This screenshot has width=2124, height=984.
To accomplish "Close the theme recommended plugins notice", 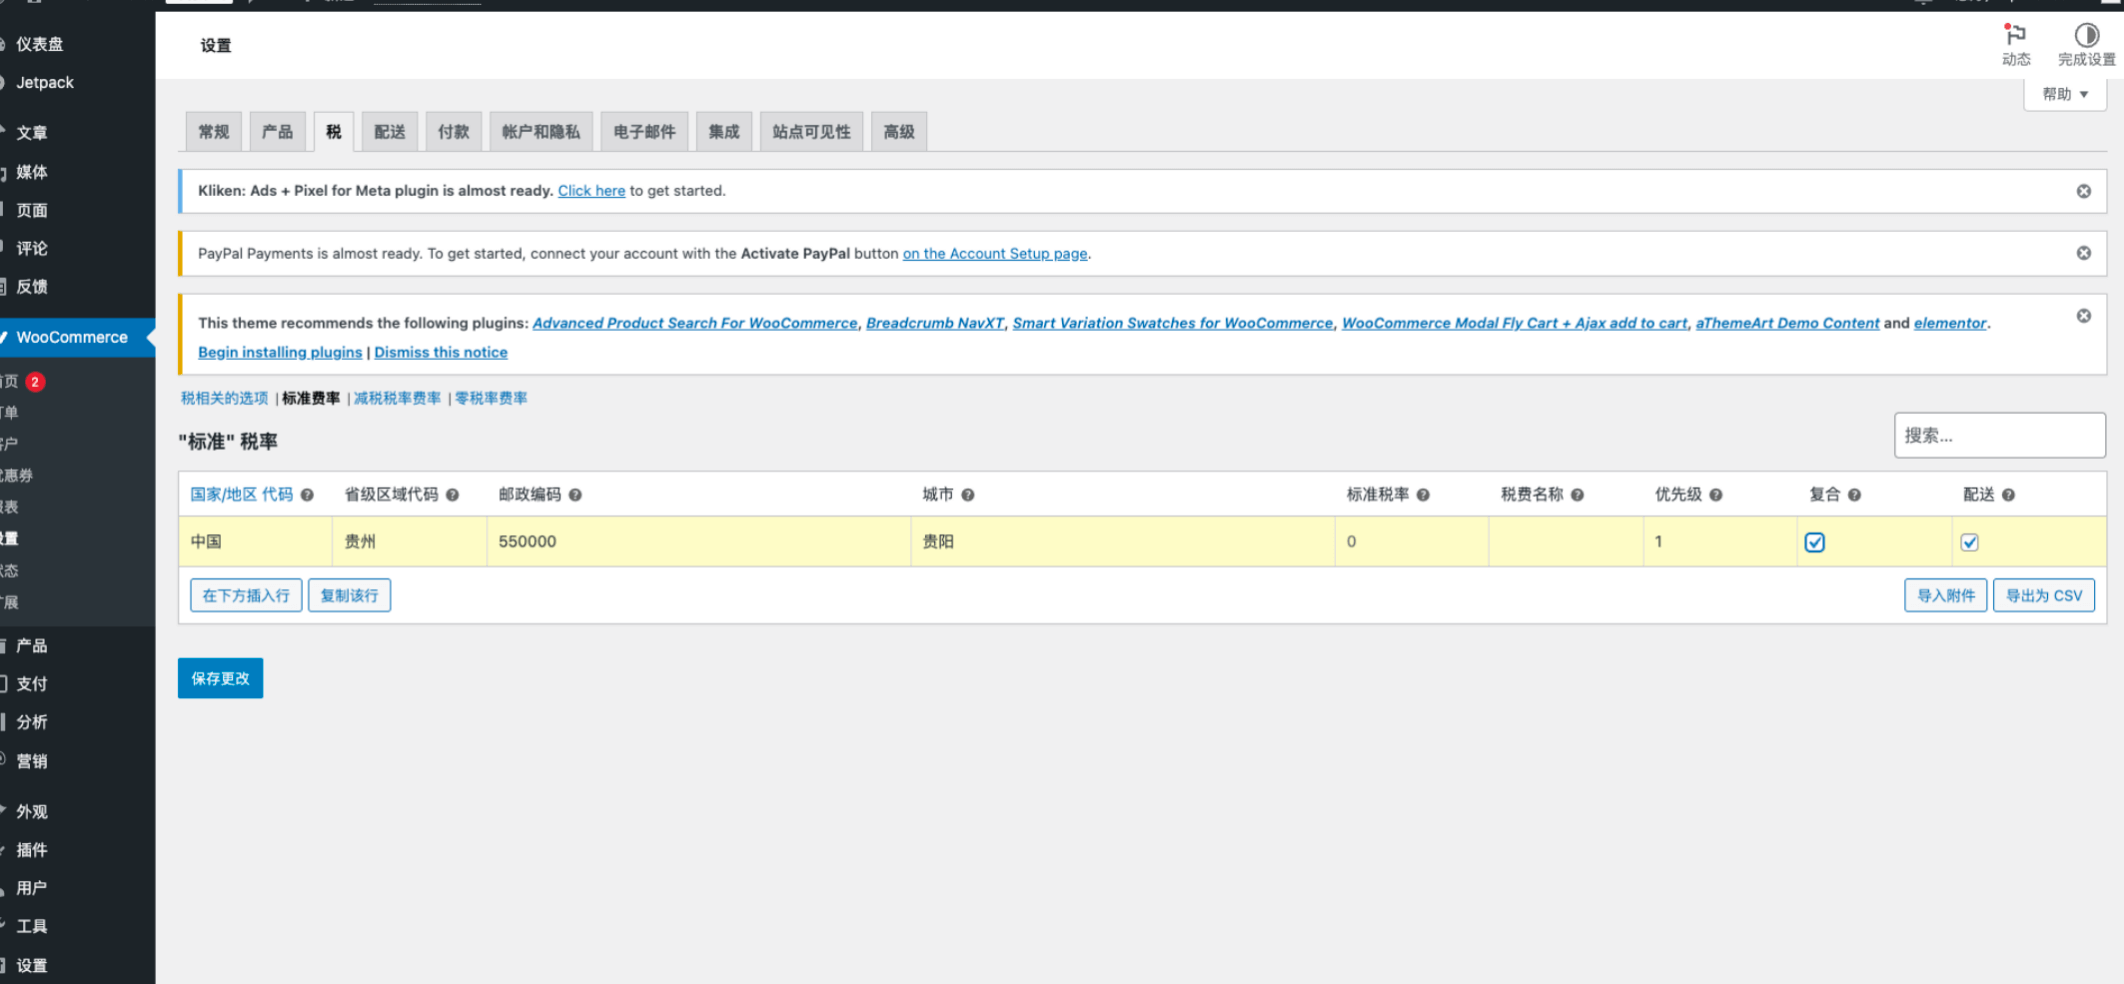I will tap(2083, 316).
